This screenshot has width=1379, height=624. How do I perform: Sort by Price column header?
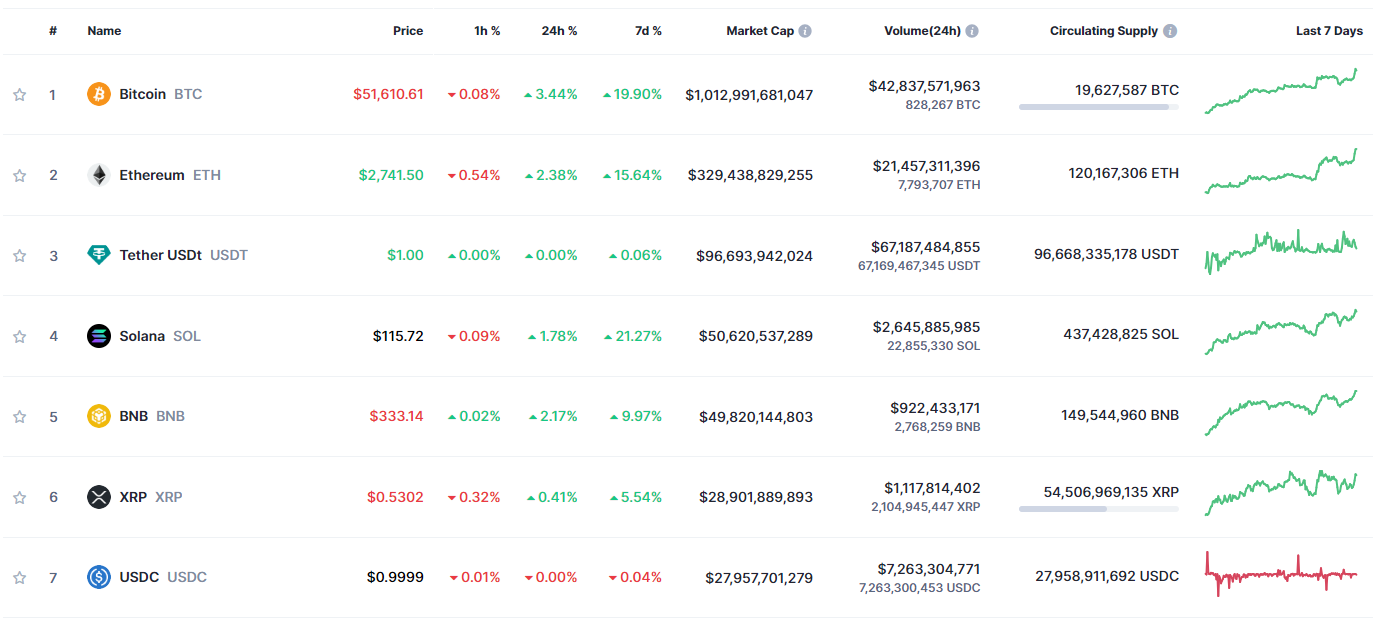click(408, 31)
